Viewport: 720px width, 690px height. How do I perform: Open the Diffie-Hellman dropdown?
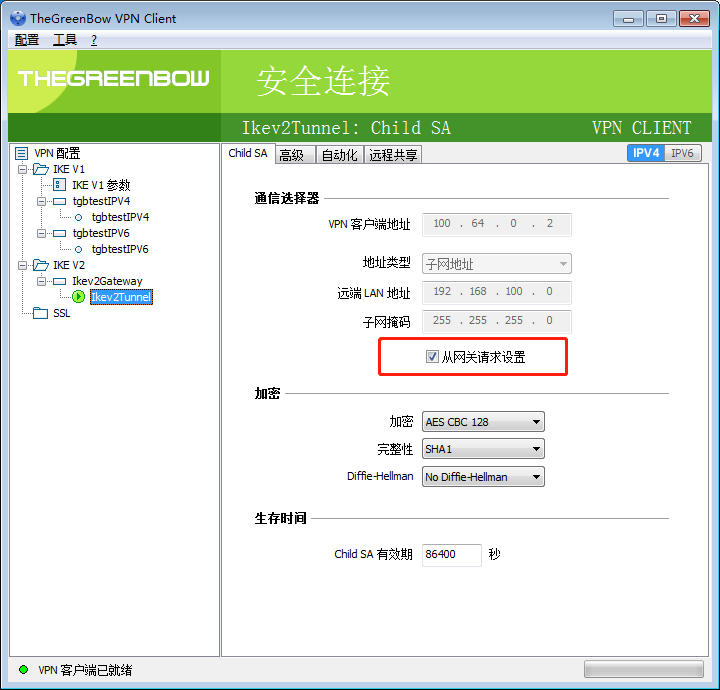tap(483, 477)
